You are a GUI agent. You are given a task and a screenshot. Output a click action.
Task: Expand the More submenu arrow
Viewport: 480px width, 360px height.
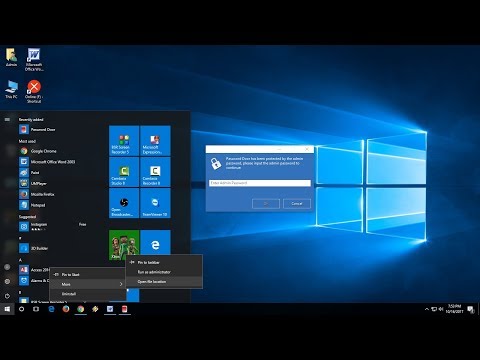tap(121, 284)
